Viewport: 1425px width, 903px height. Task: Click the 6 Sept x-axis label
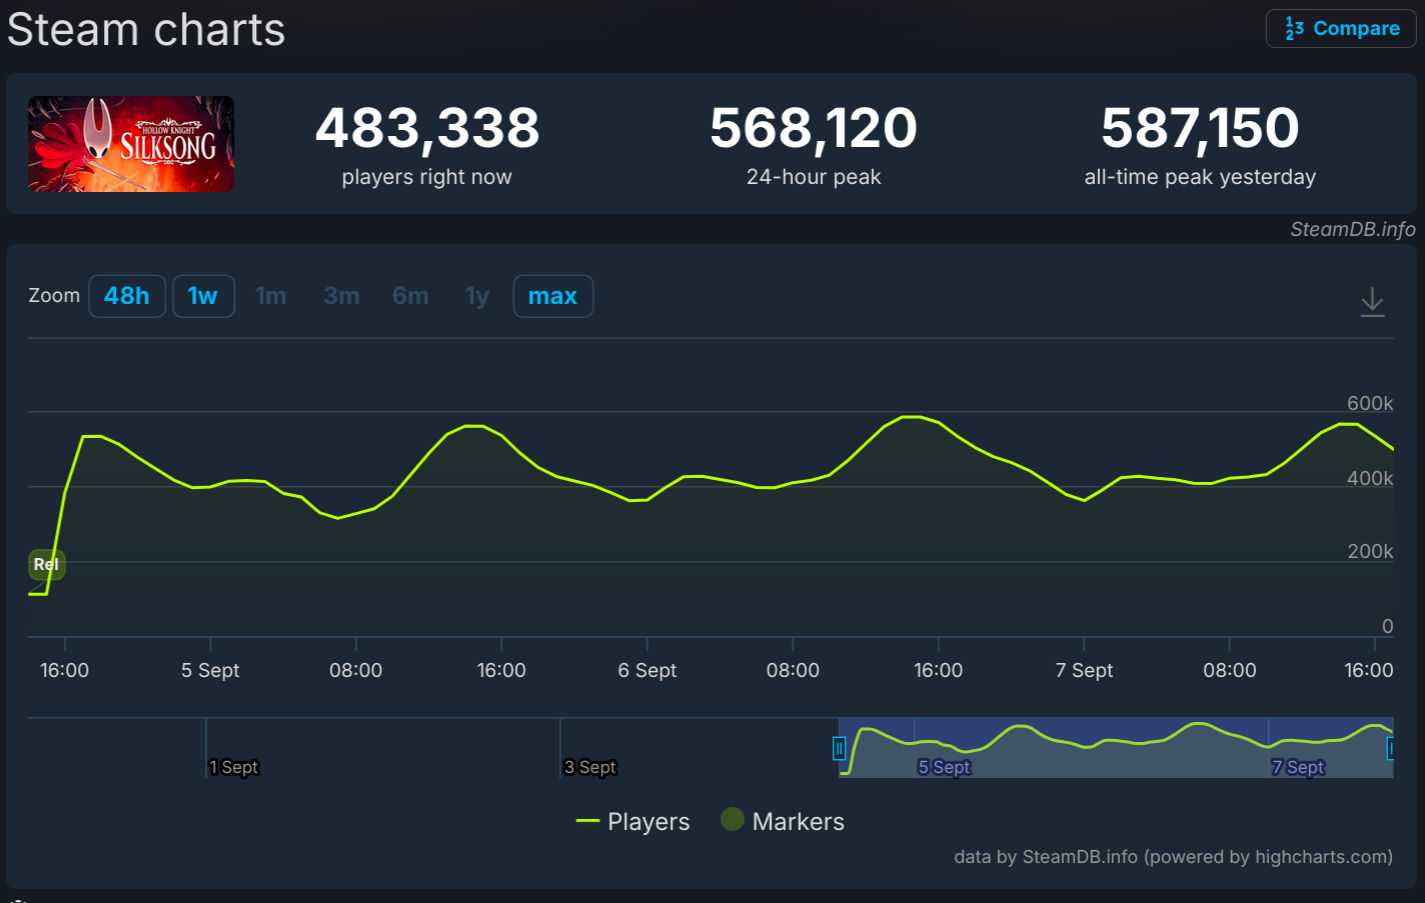point(647,670)
